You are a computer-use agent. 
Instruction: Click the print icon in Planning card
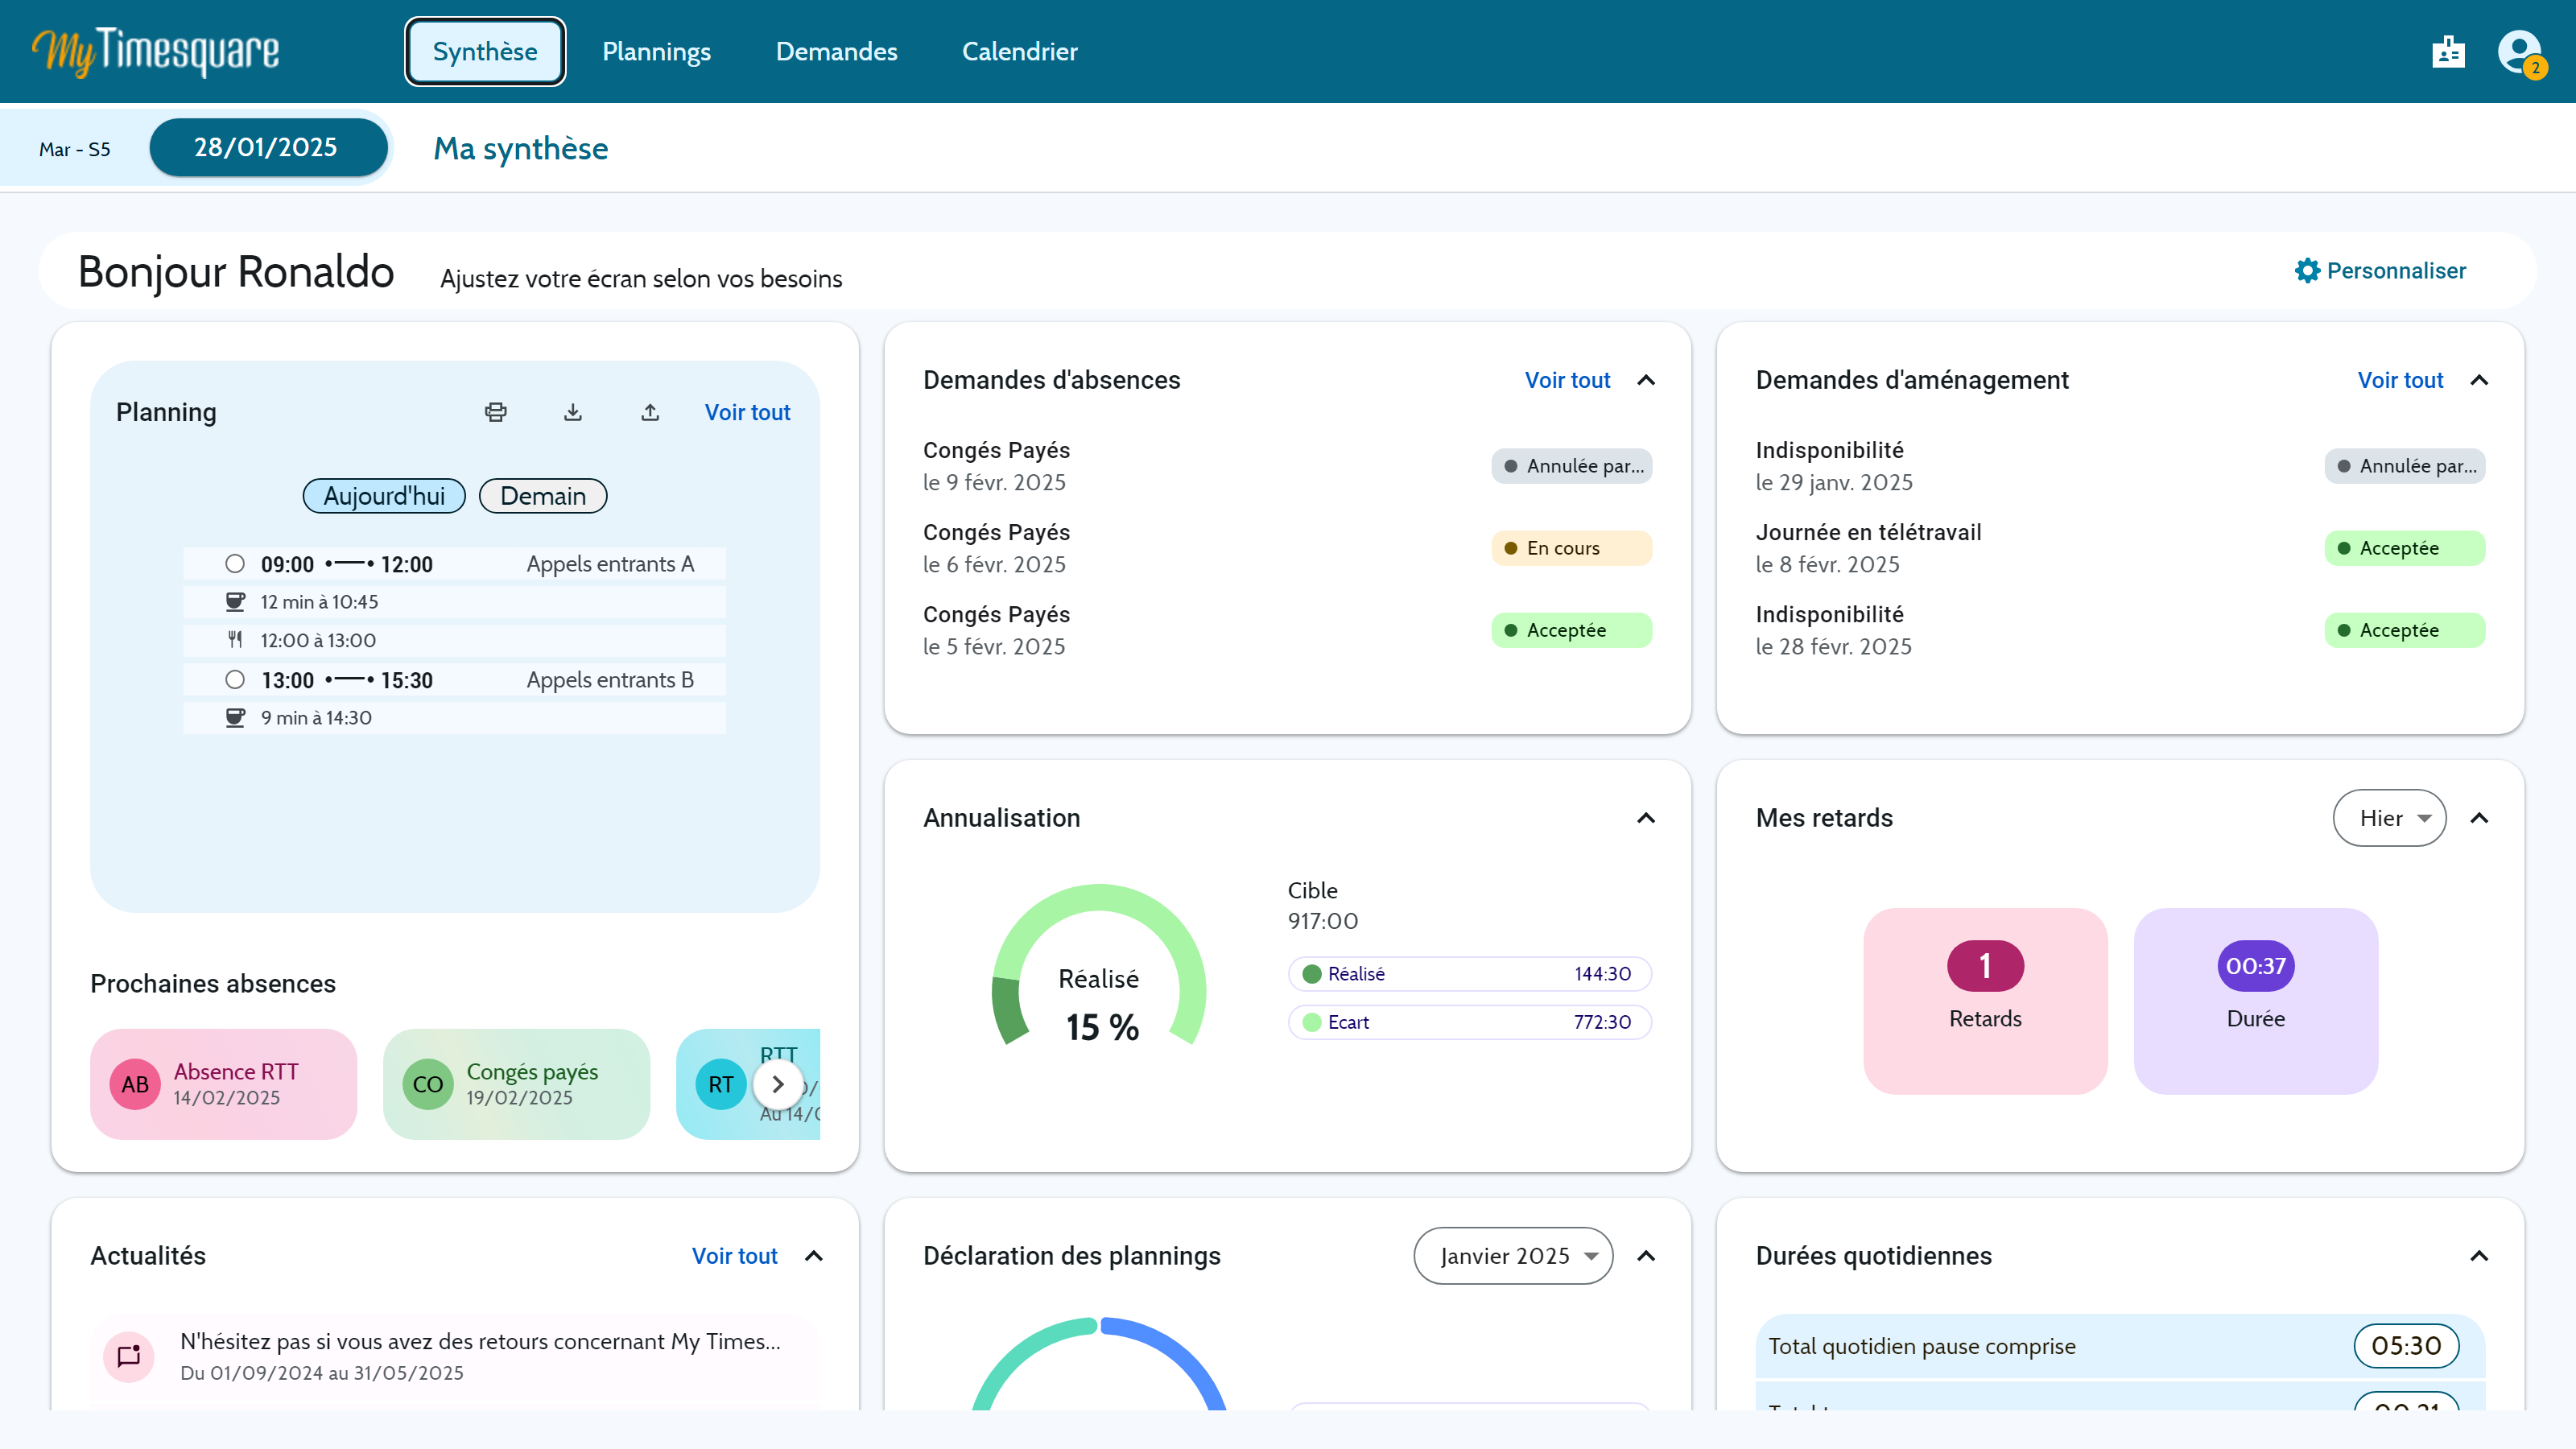coord(495,412)
